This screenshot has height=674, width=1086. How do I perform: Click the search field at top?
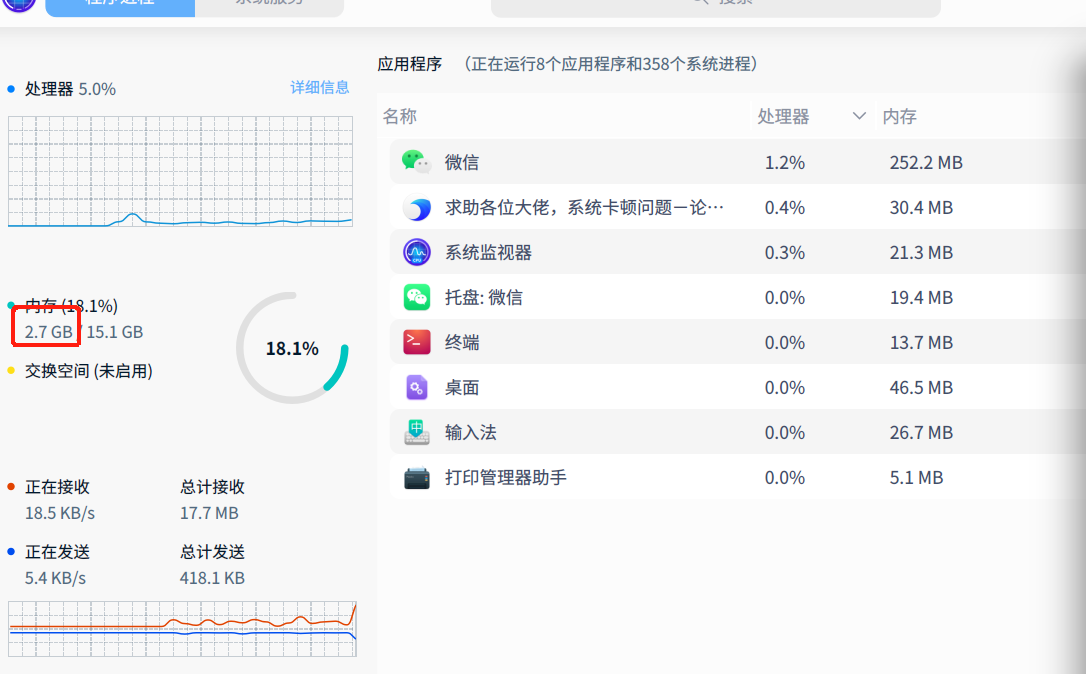click(715, 5)
